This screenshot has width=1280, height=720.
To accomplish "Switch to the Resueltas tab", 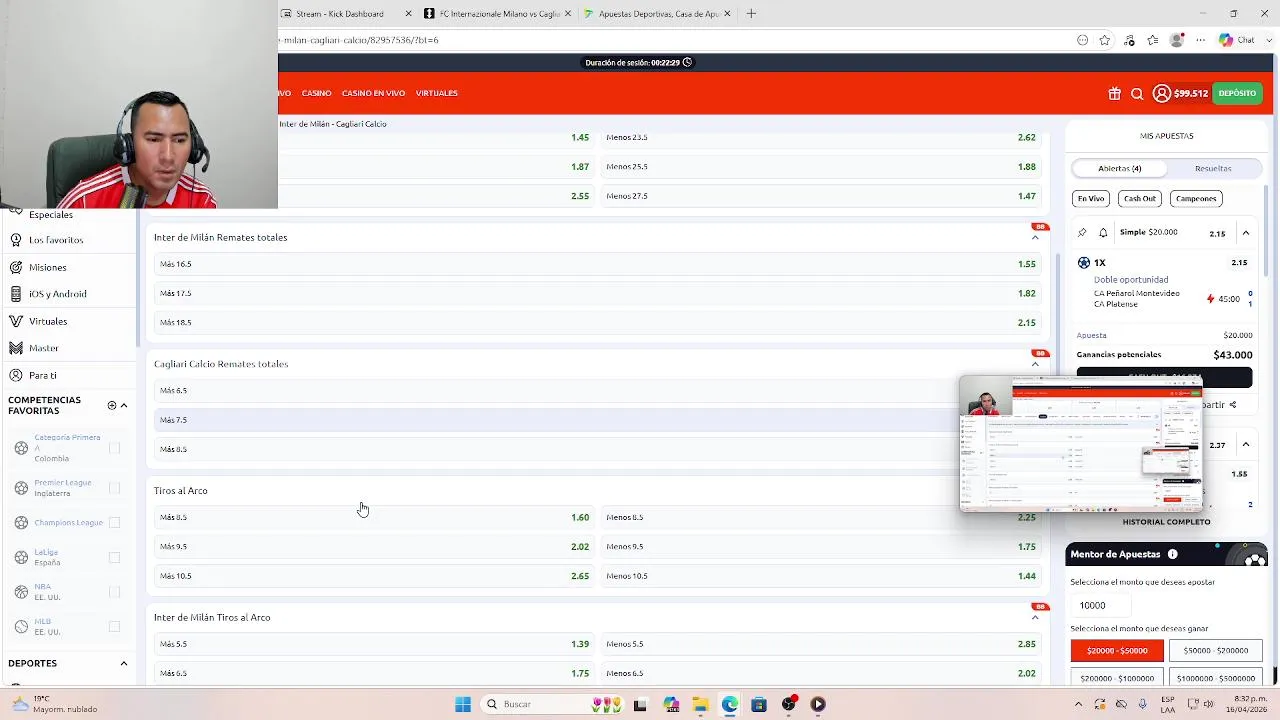I will (x=1213, y=168).
